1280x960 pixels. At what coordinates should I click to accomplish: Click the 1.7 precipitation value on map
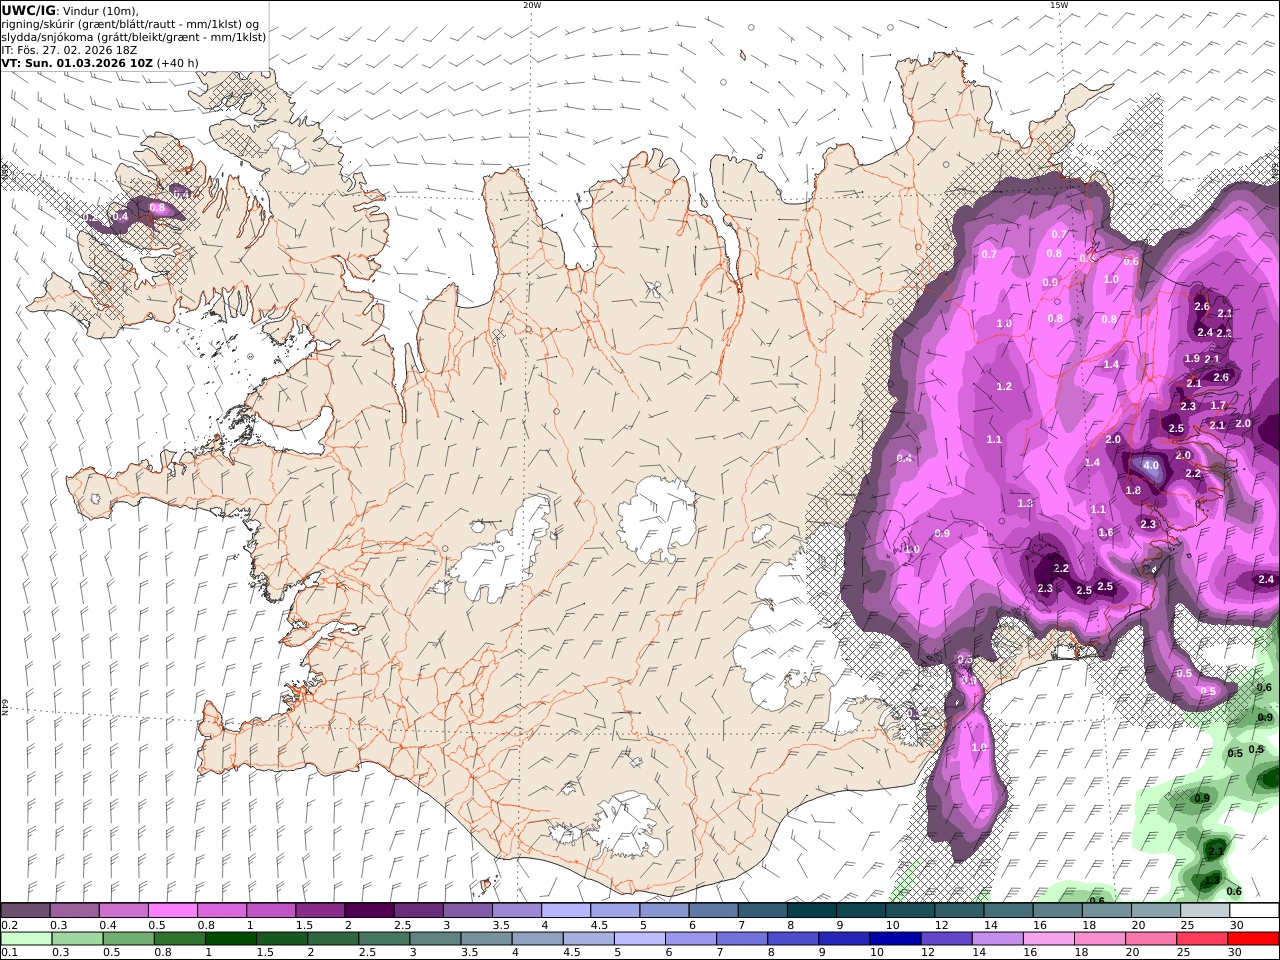pyautogui.click(x=1218, y=405)
